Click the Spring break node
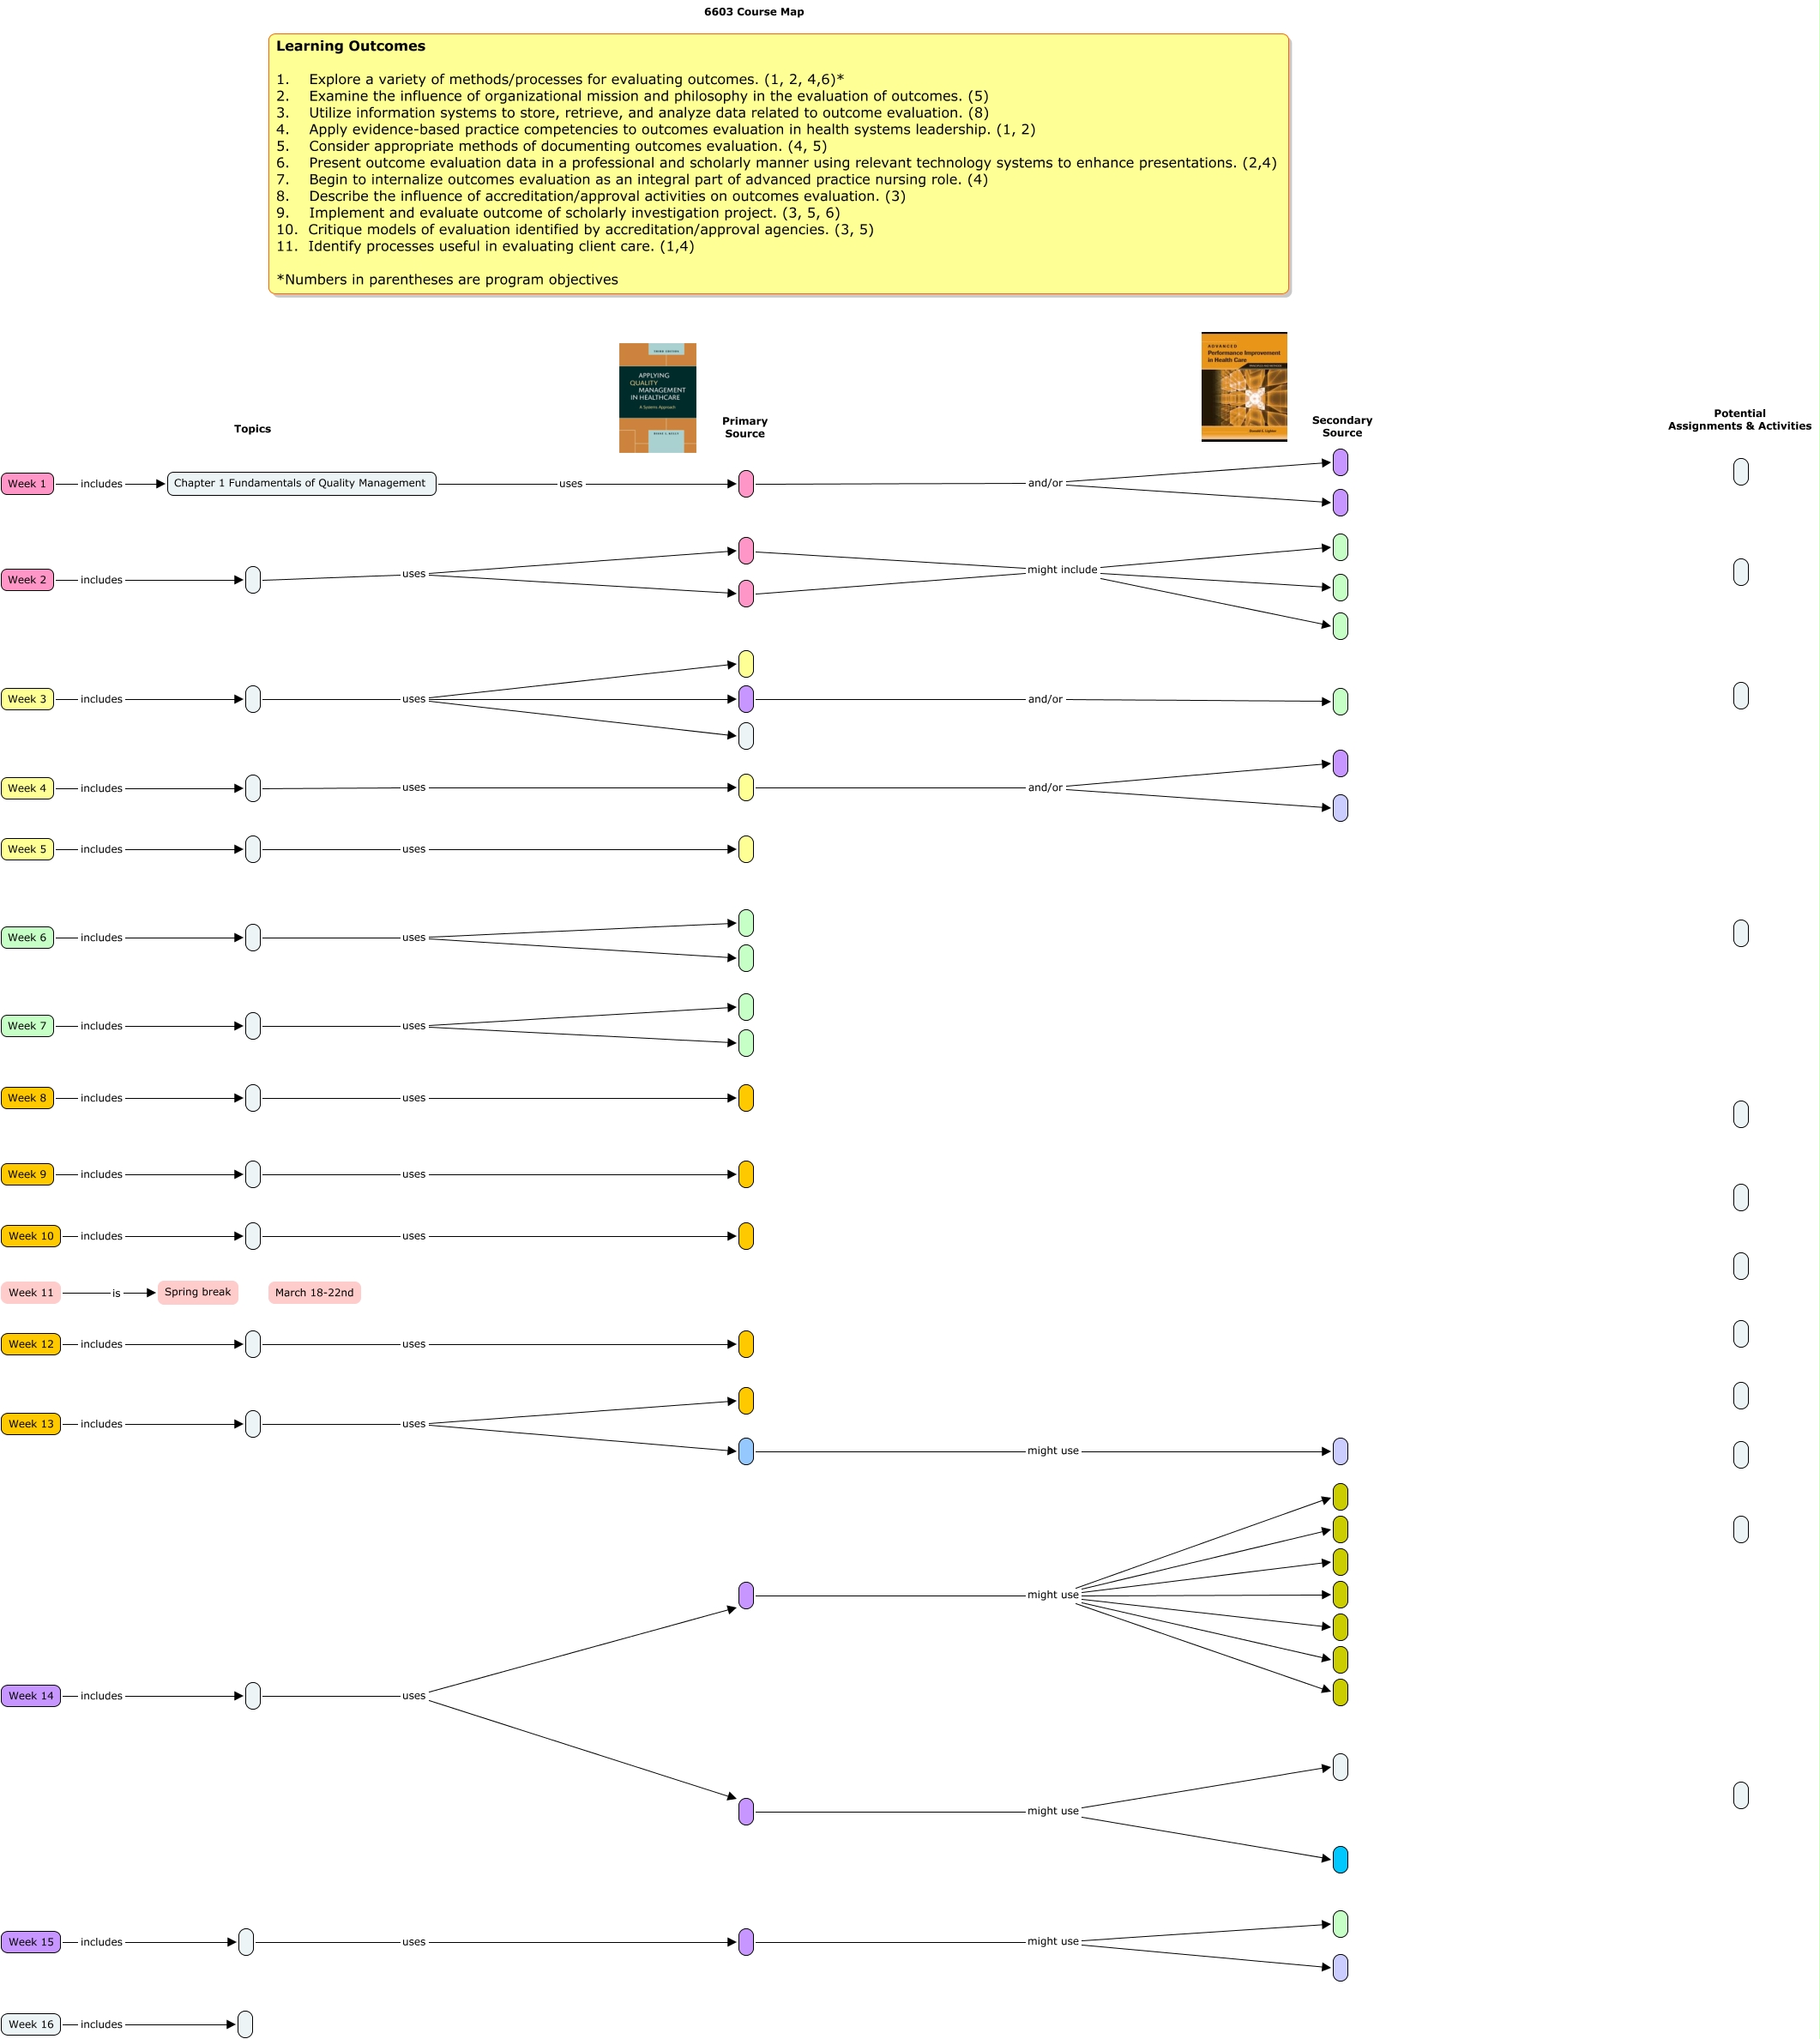 coord(197,1292)
